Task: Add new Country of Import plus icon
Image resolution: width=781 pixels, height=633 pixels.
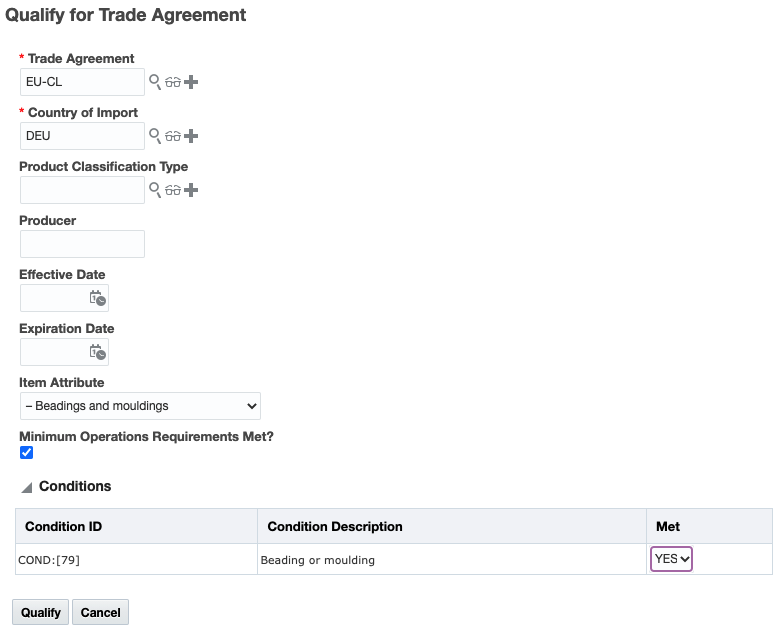Action: (191, 136)
